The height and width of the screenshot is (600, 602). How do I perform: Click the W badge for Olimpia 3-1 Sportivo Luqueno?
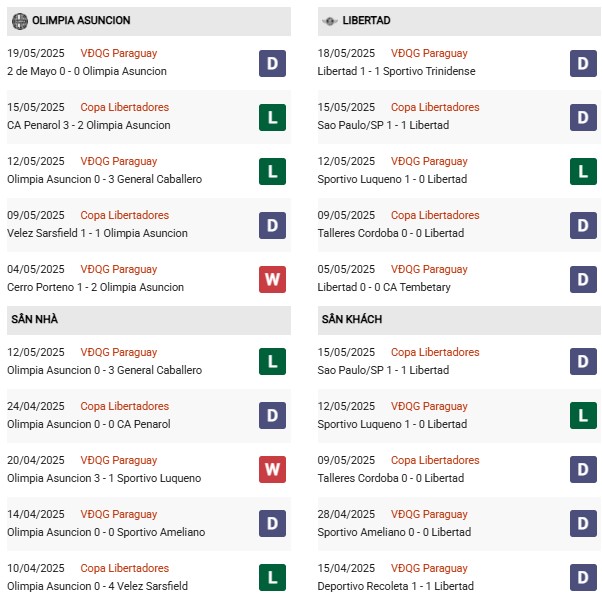click(x=272, y=469)
